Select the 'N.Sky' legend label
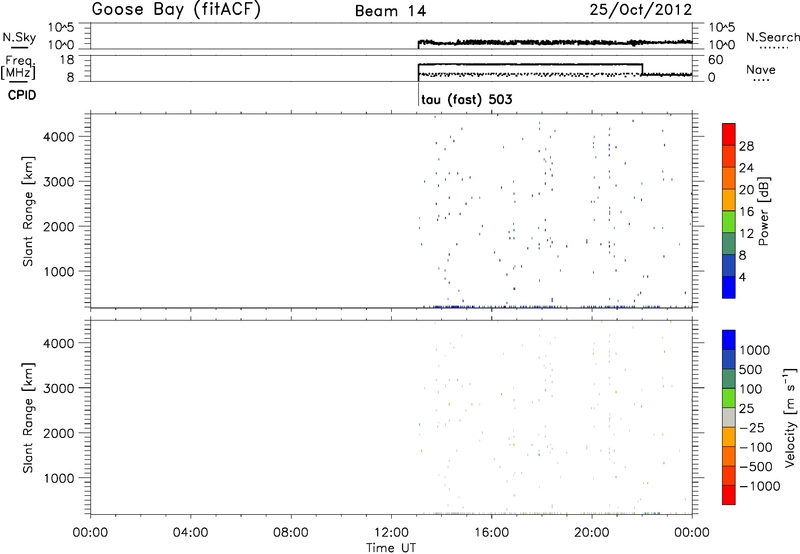This screenshot has width=800, height=554. (19, 37)
